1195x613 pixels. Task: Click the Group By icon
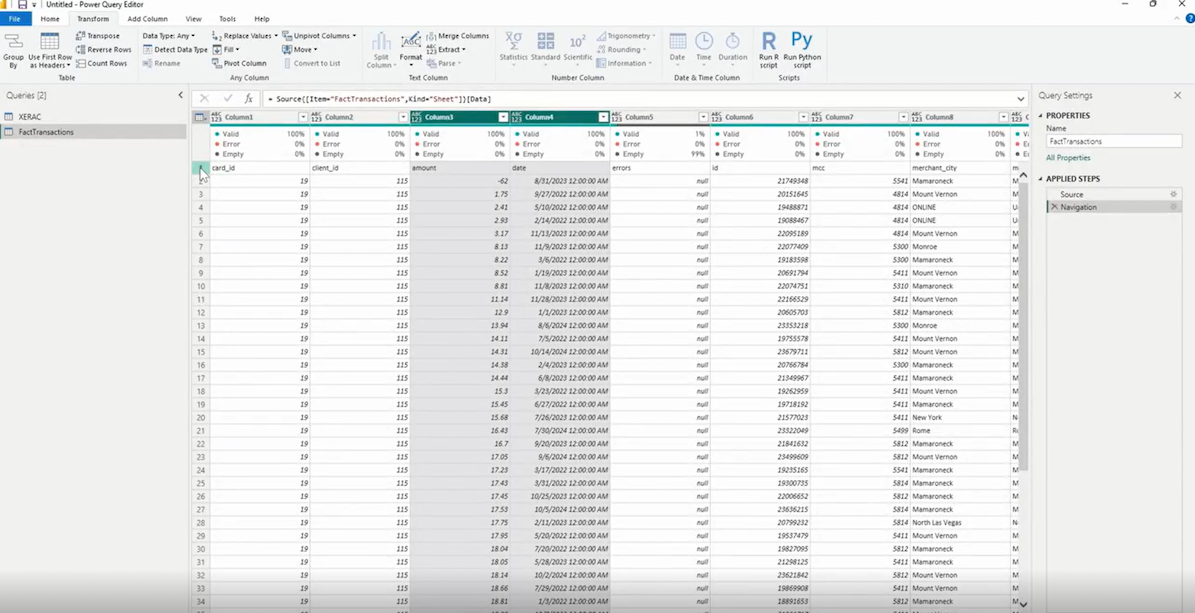[13, 41]
